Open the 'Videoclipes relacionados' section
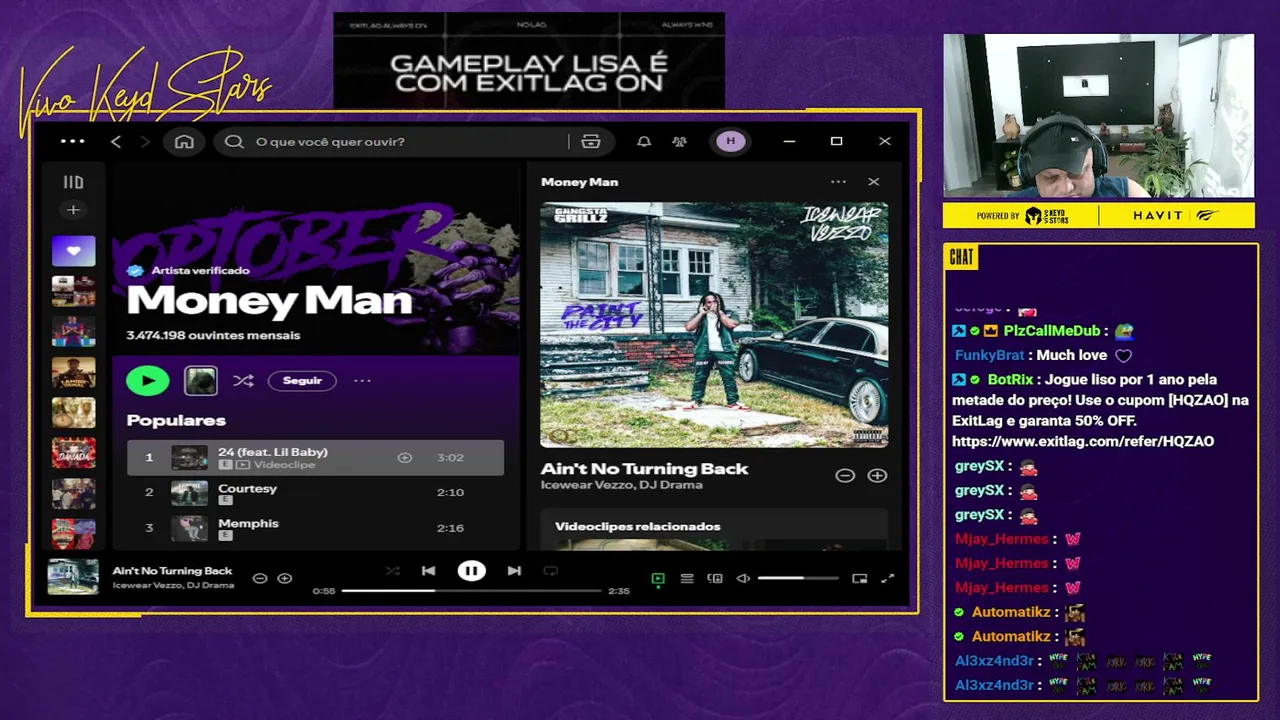The width and height of the screenshot is (1280, 720). [637, 526]
